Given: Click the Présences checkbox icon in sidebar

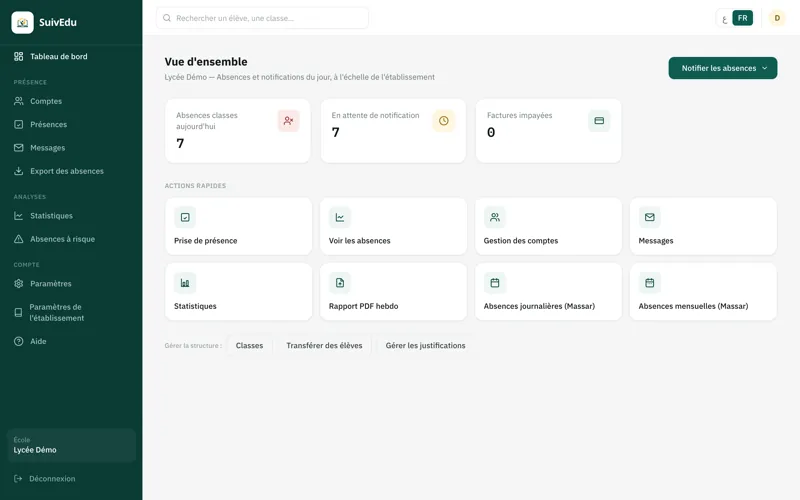Looking at the screenshot, I should pos(18,124).
